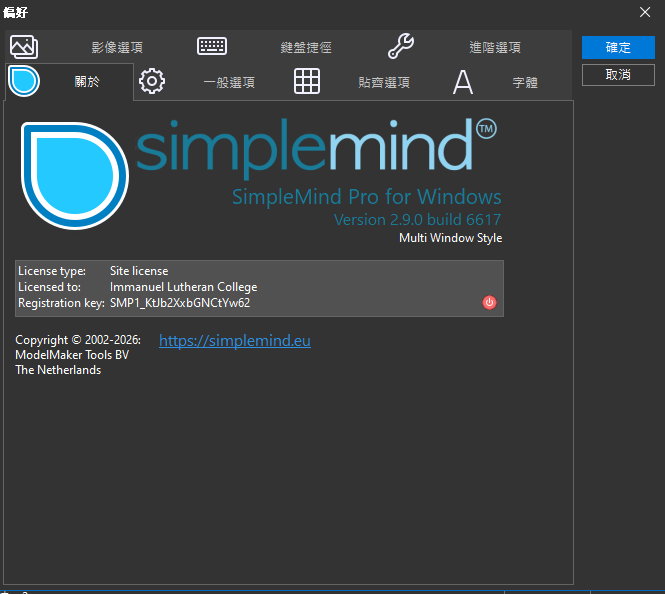This screenshot has height=594, width=665.
Task: Click the About tab's SimpleMind droplet icon
Action: [24, 82]
